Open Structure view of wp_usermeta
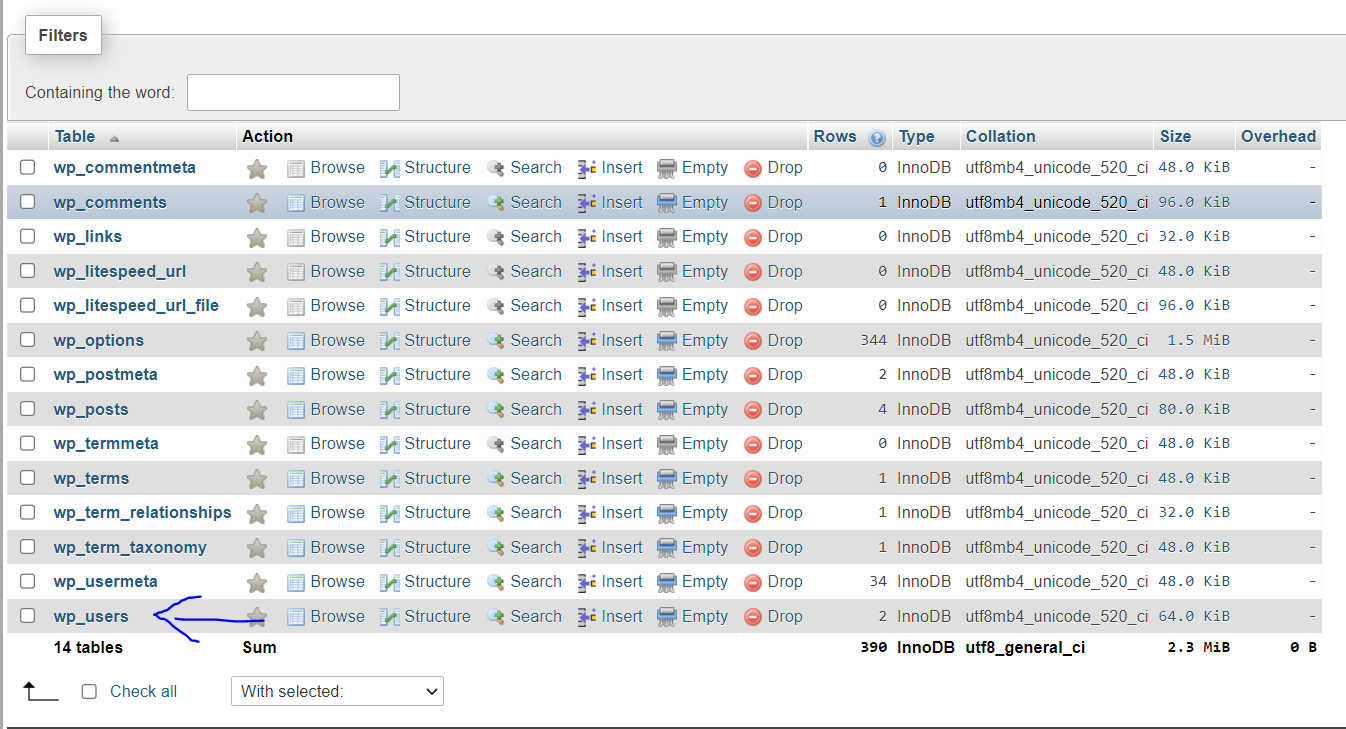Viewport: 1346px width, 729px height. pyautogui.click(x=437, y=581)
